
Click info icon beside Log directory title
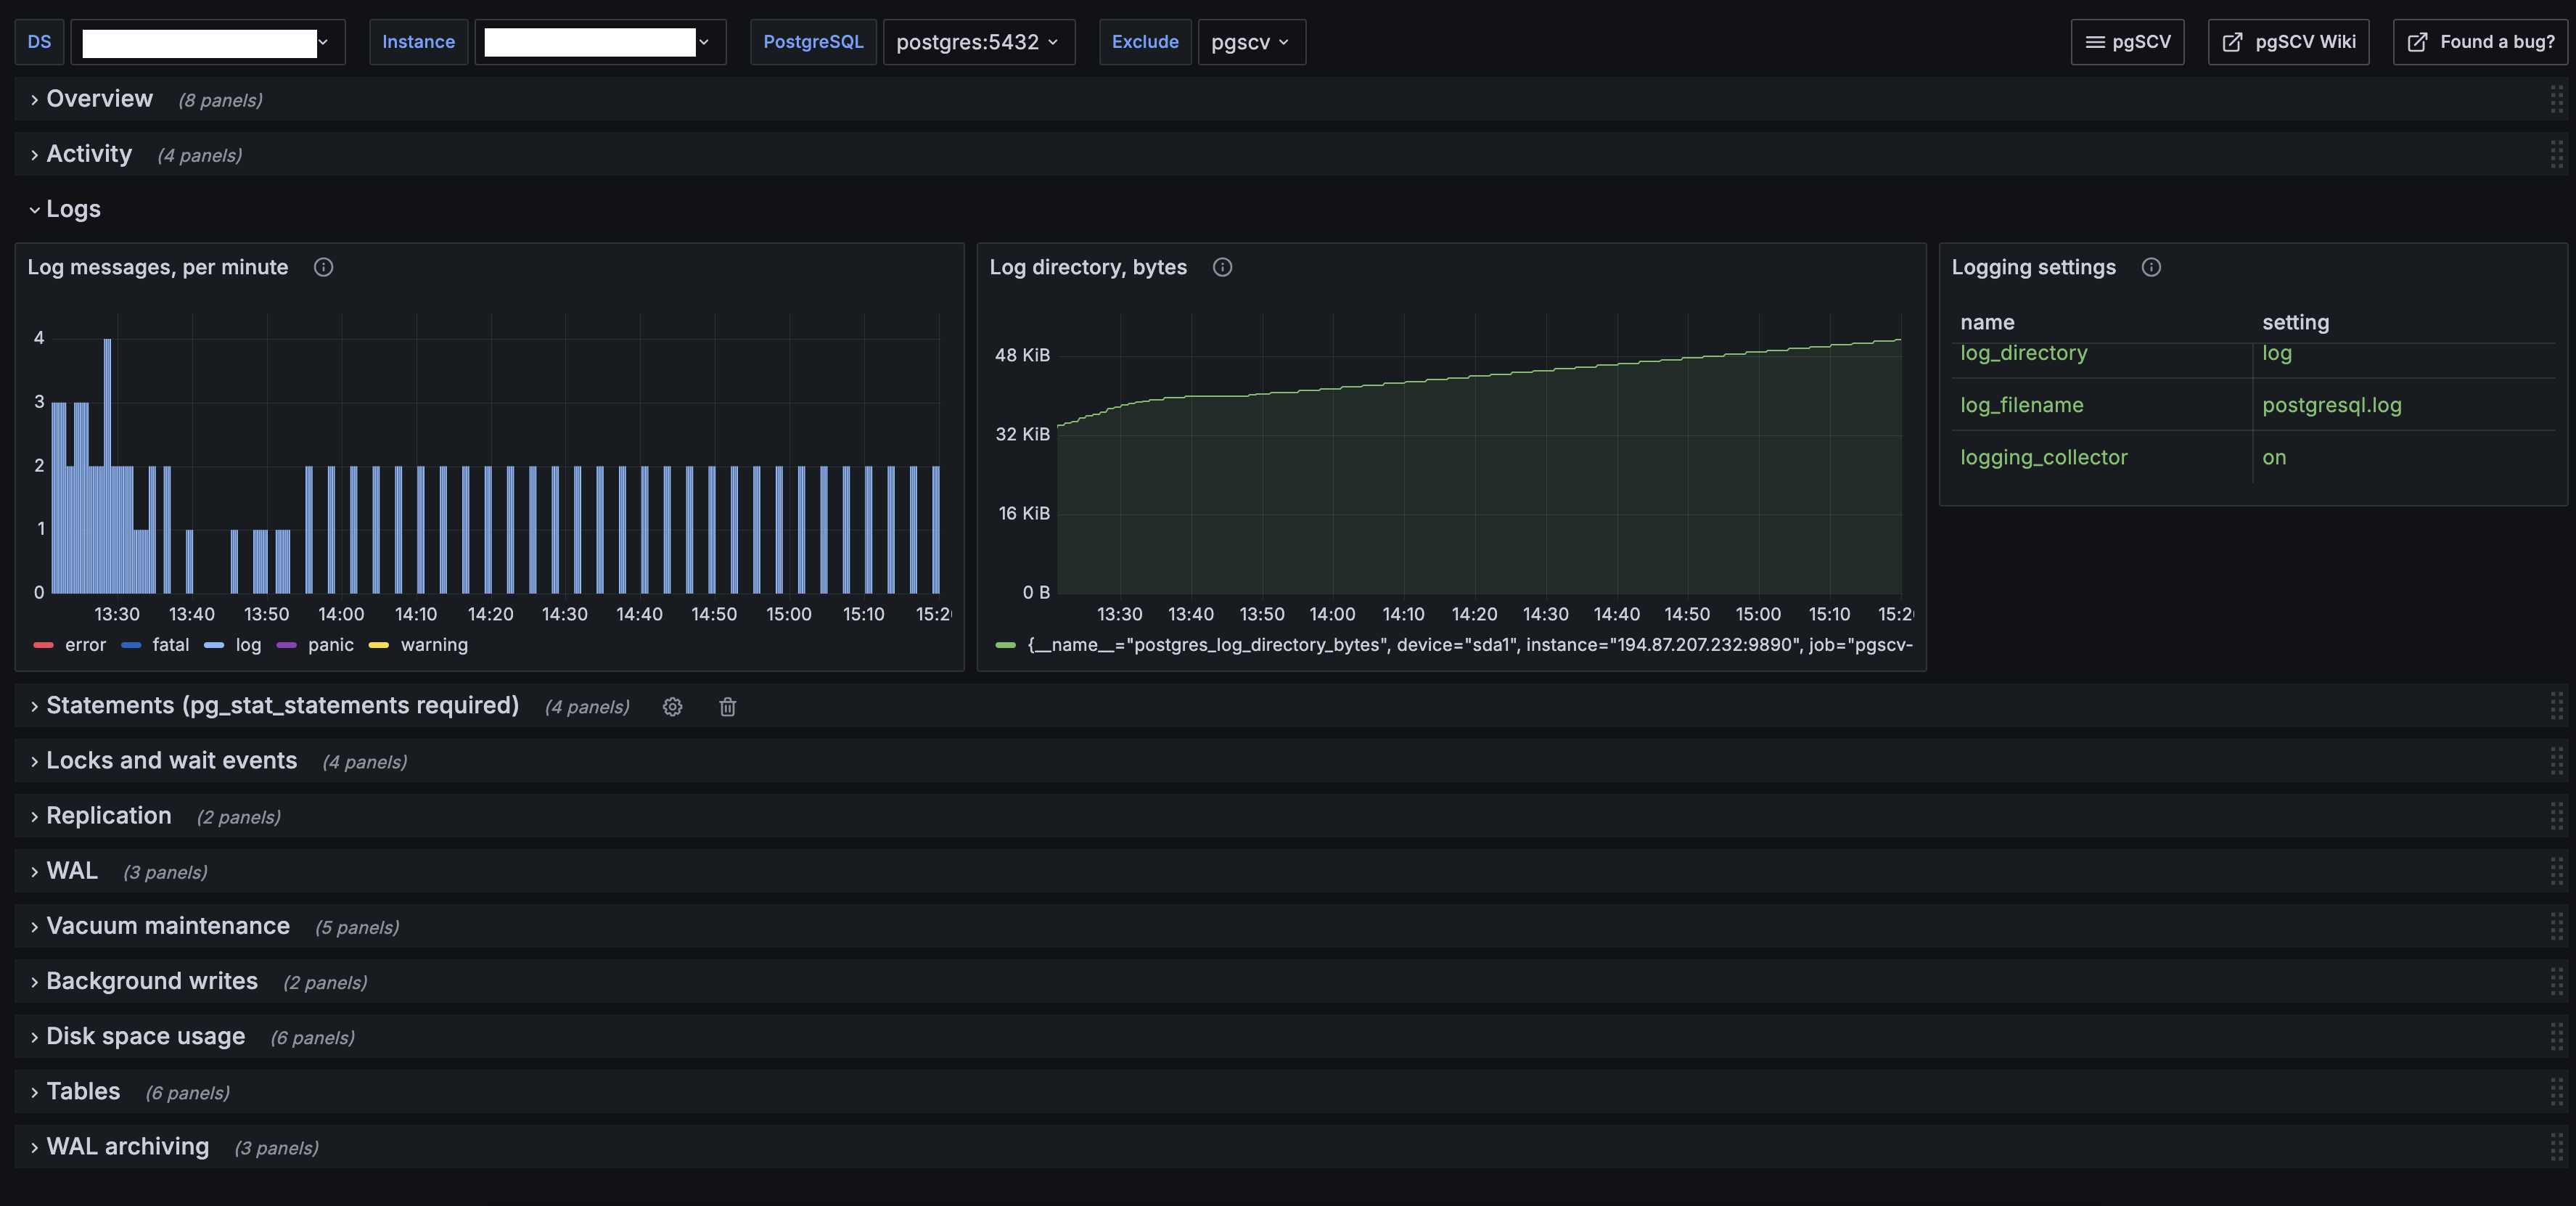pyautogui.click(x=1222, y=267)
